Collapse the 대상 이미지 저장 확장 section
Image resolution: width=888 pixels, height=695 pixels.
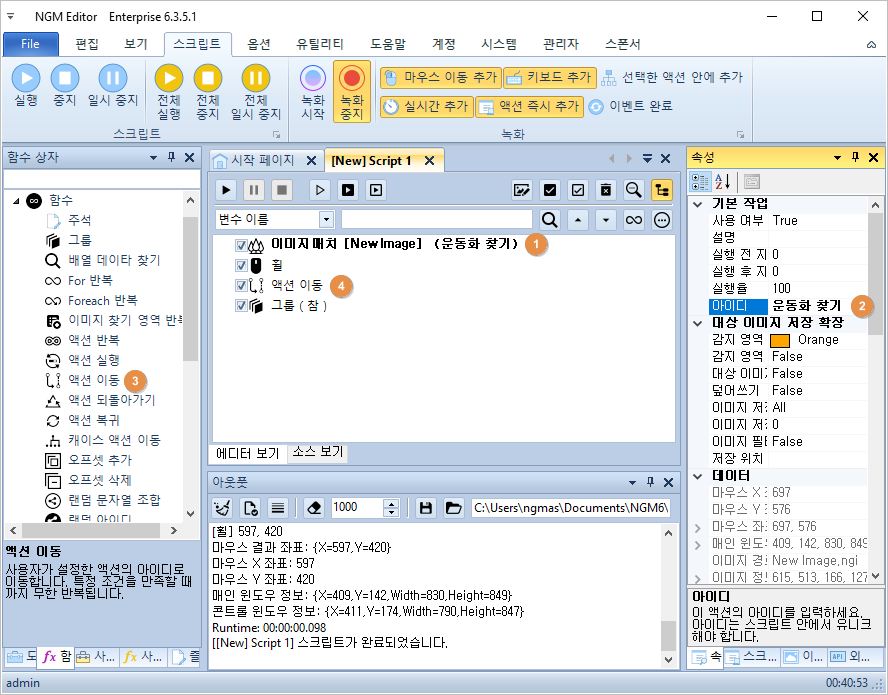click(x=698, y=323)
